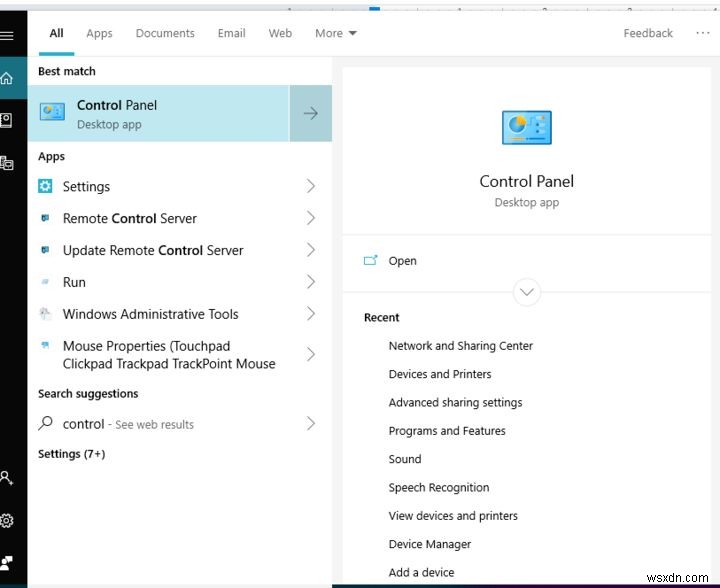This screenshot has width=720, height=588.
Task: Click the Remote Control Server icon
Action: coord(45,218)
